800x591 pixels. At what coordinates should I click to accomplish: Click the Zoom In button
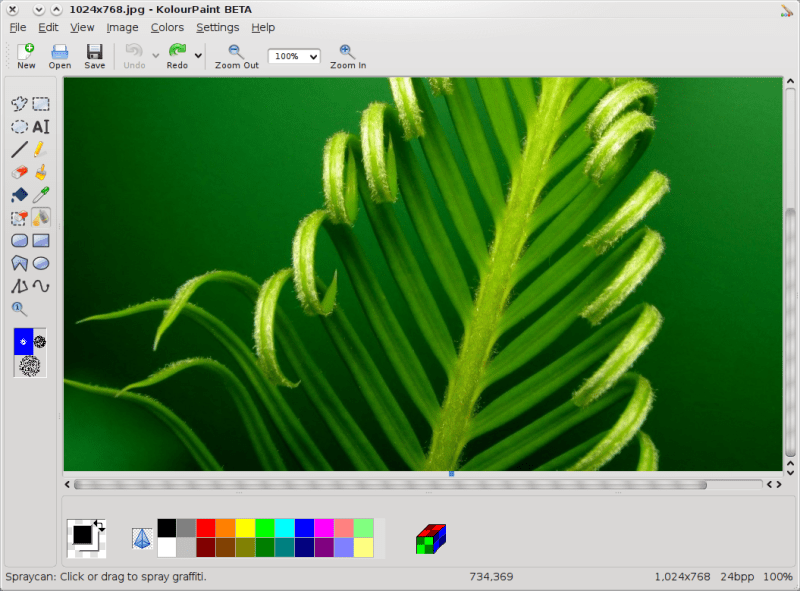(347, 56)
